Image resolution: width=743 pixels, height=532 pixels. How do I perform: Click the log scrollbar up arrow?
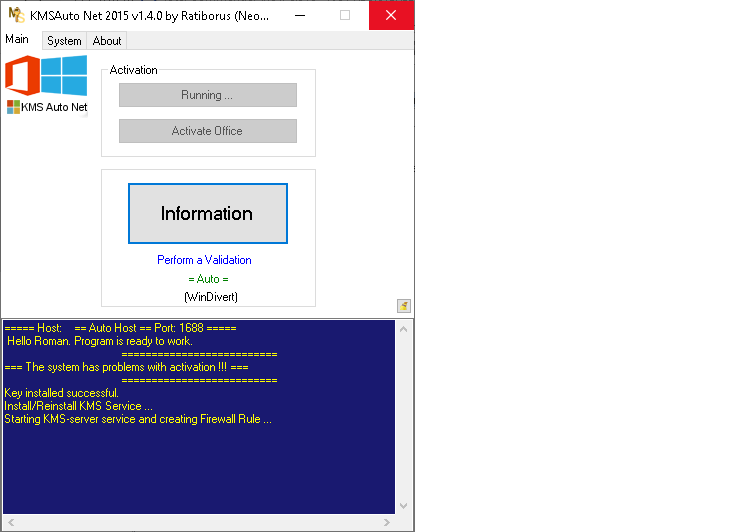pyautogui.click(x=404, y=329)
